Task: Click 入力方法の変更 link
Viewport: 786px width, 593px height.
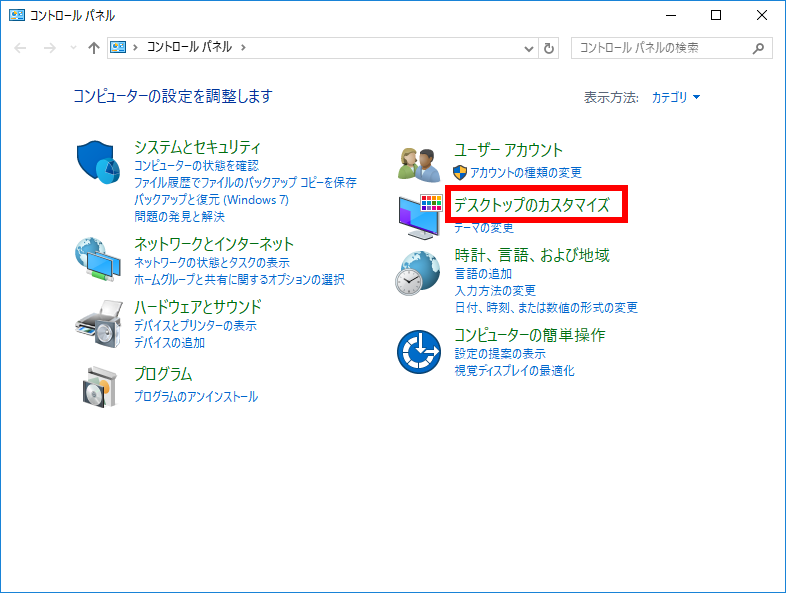Action: click(x=495, y=291)
